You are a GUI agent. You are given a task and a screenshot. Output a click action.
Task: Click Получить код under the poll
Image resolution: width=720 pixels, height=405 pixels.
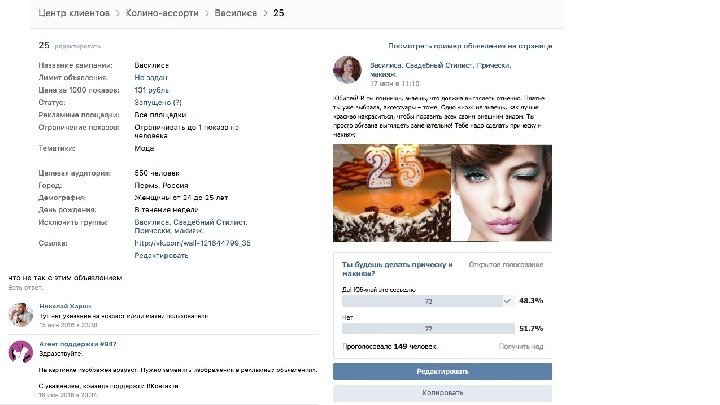pos(521,347)
